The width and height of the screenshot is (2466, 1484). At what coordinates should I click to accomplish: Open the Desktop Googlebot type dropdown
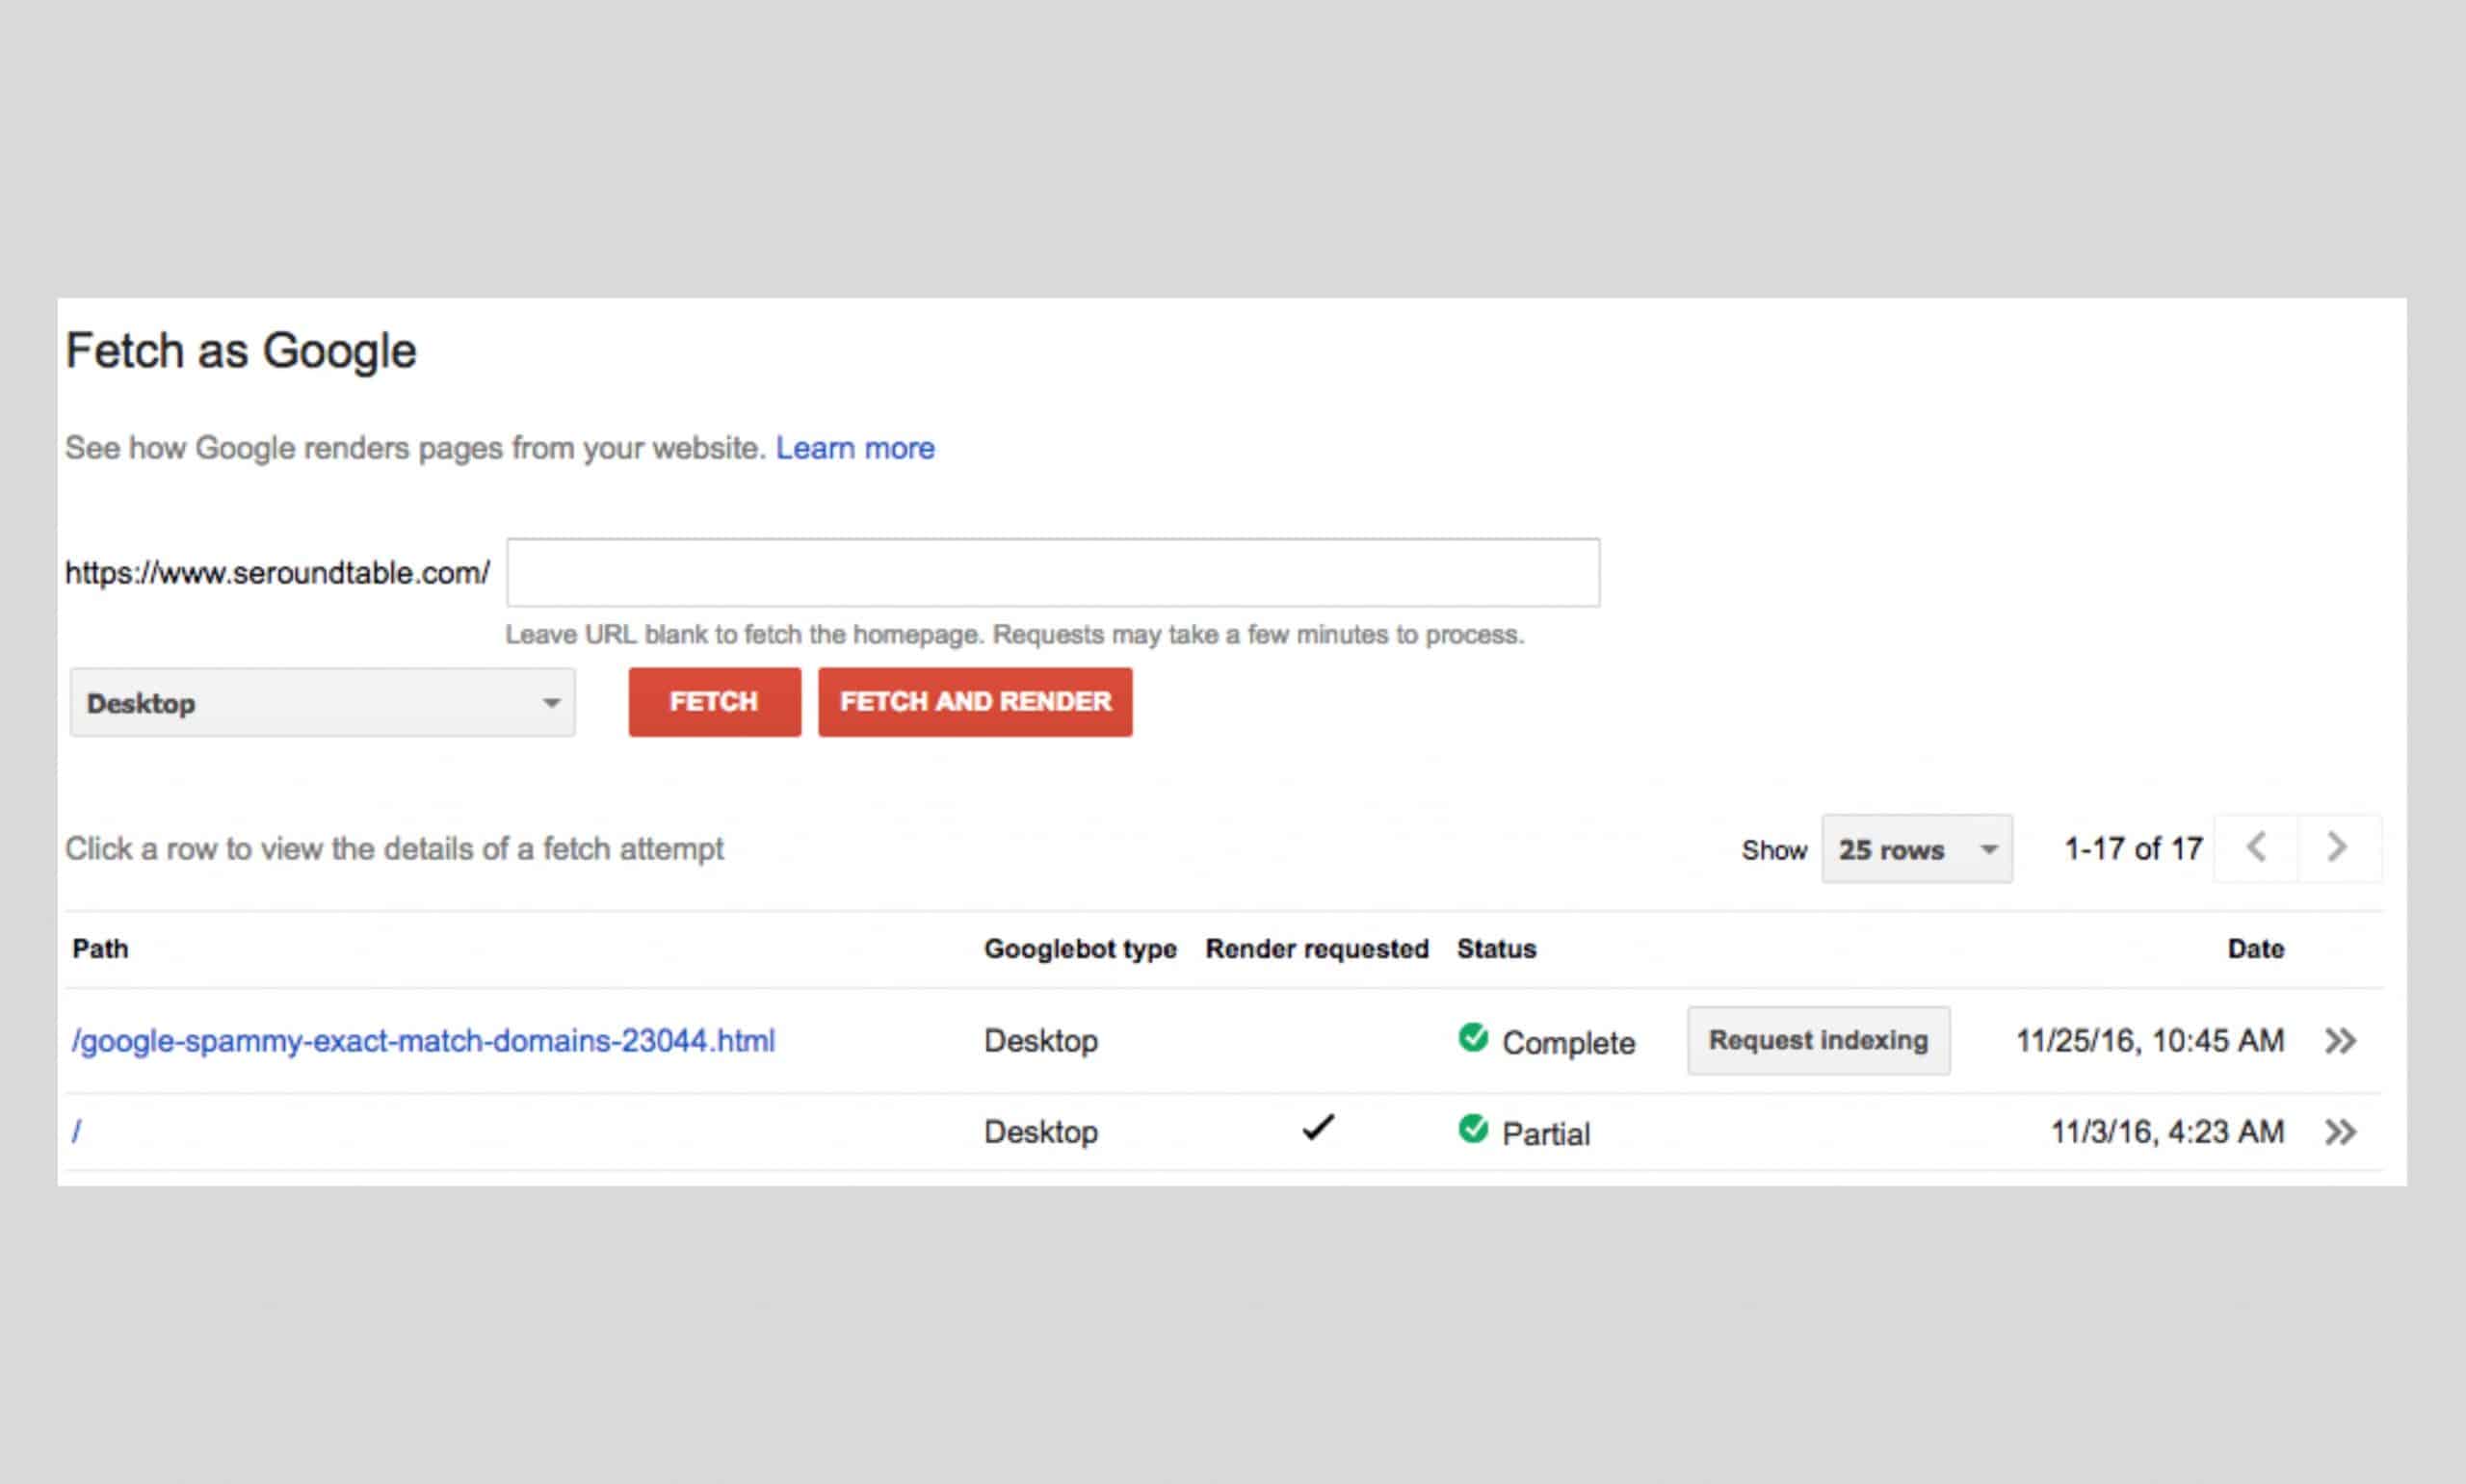[x=322, y=703]
